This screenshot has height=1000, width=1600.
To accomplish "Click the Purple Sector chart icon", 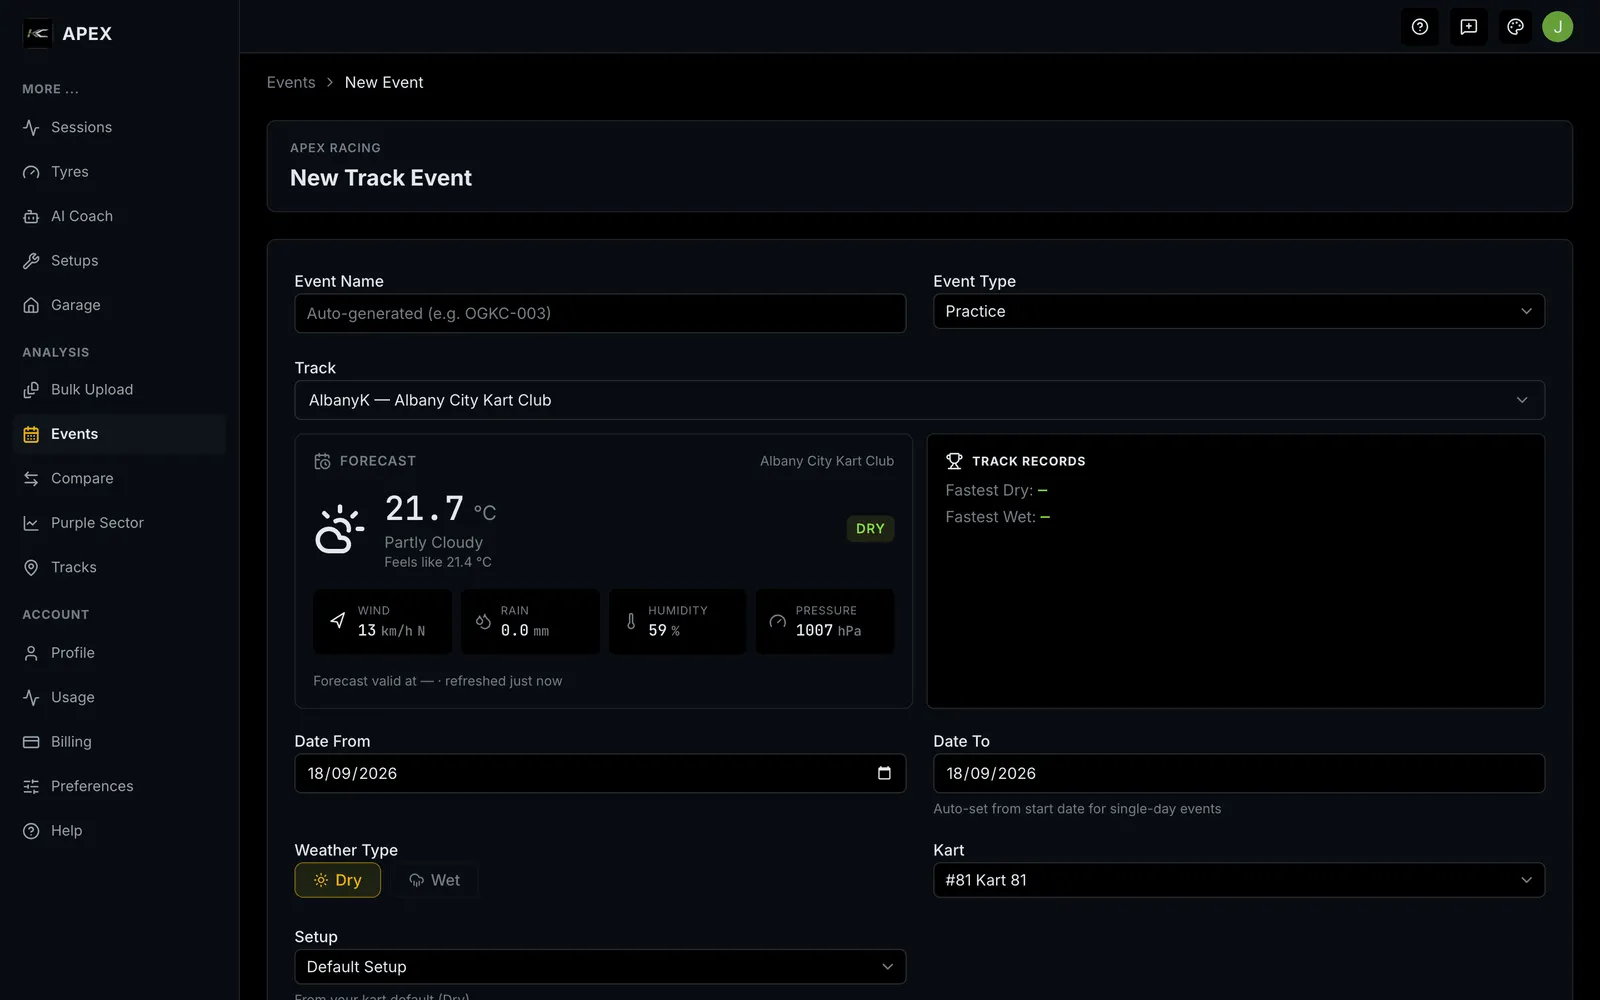I will (31, 523).
